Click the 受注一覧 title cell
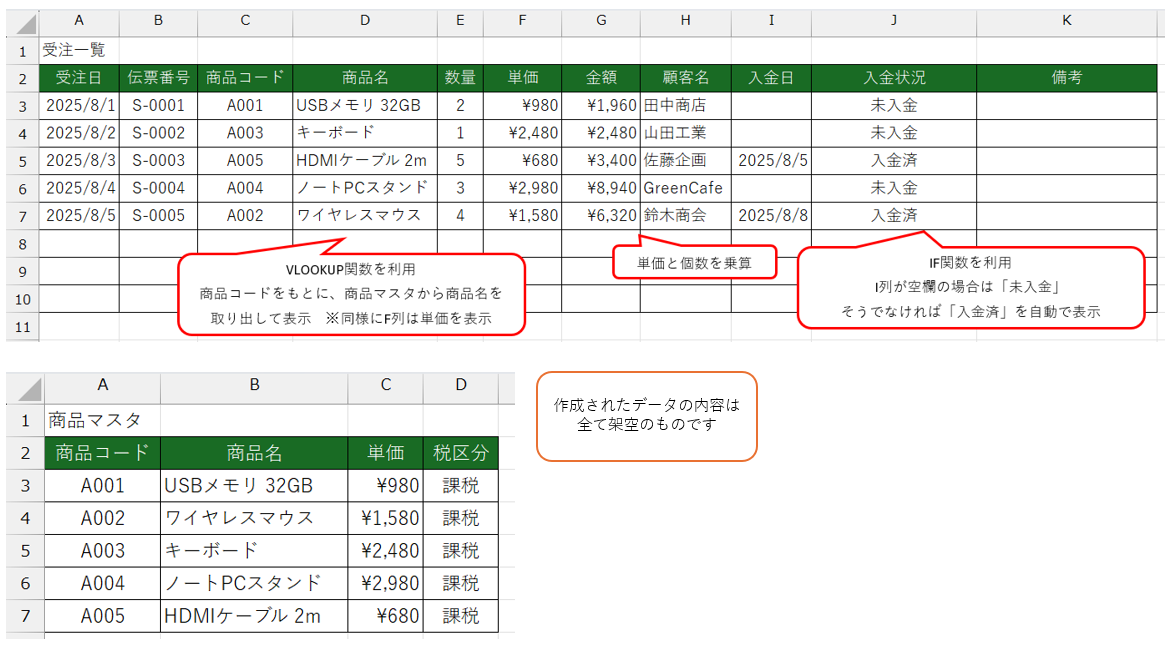 tap(78, 50)
